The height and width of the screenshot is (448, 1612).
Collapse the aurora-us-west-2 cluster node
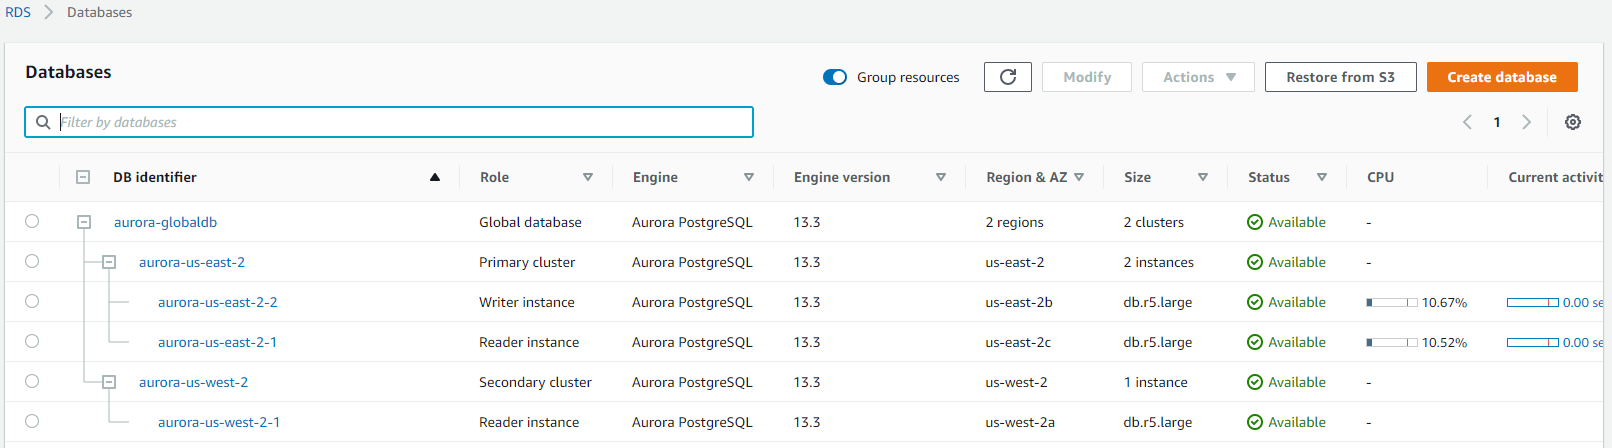pos(109,382)
